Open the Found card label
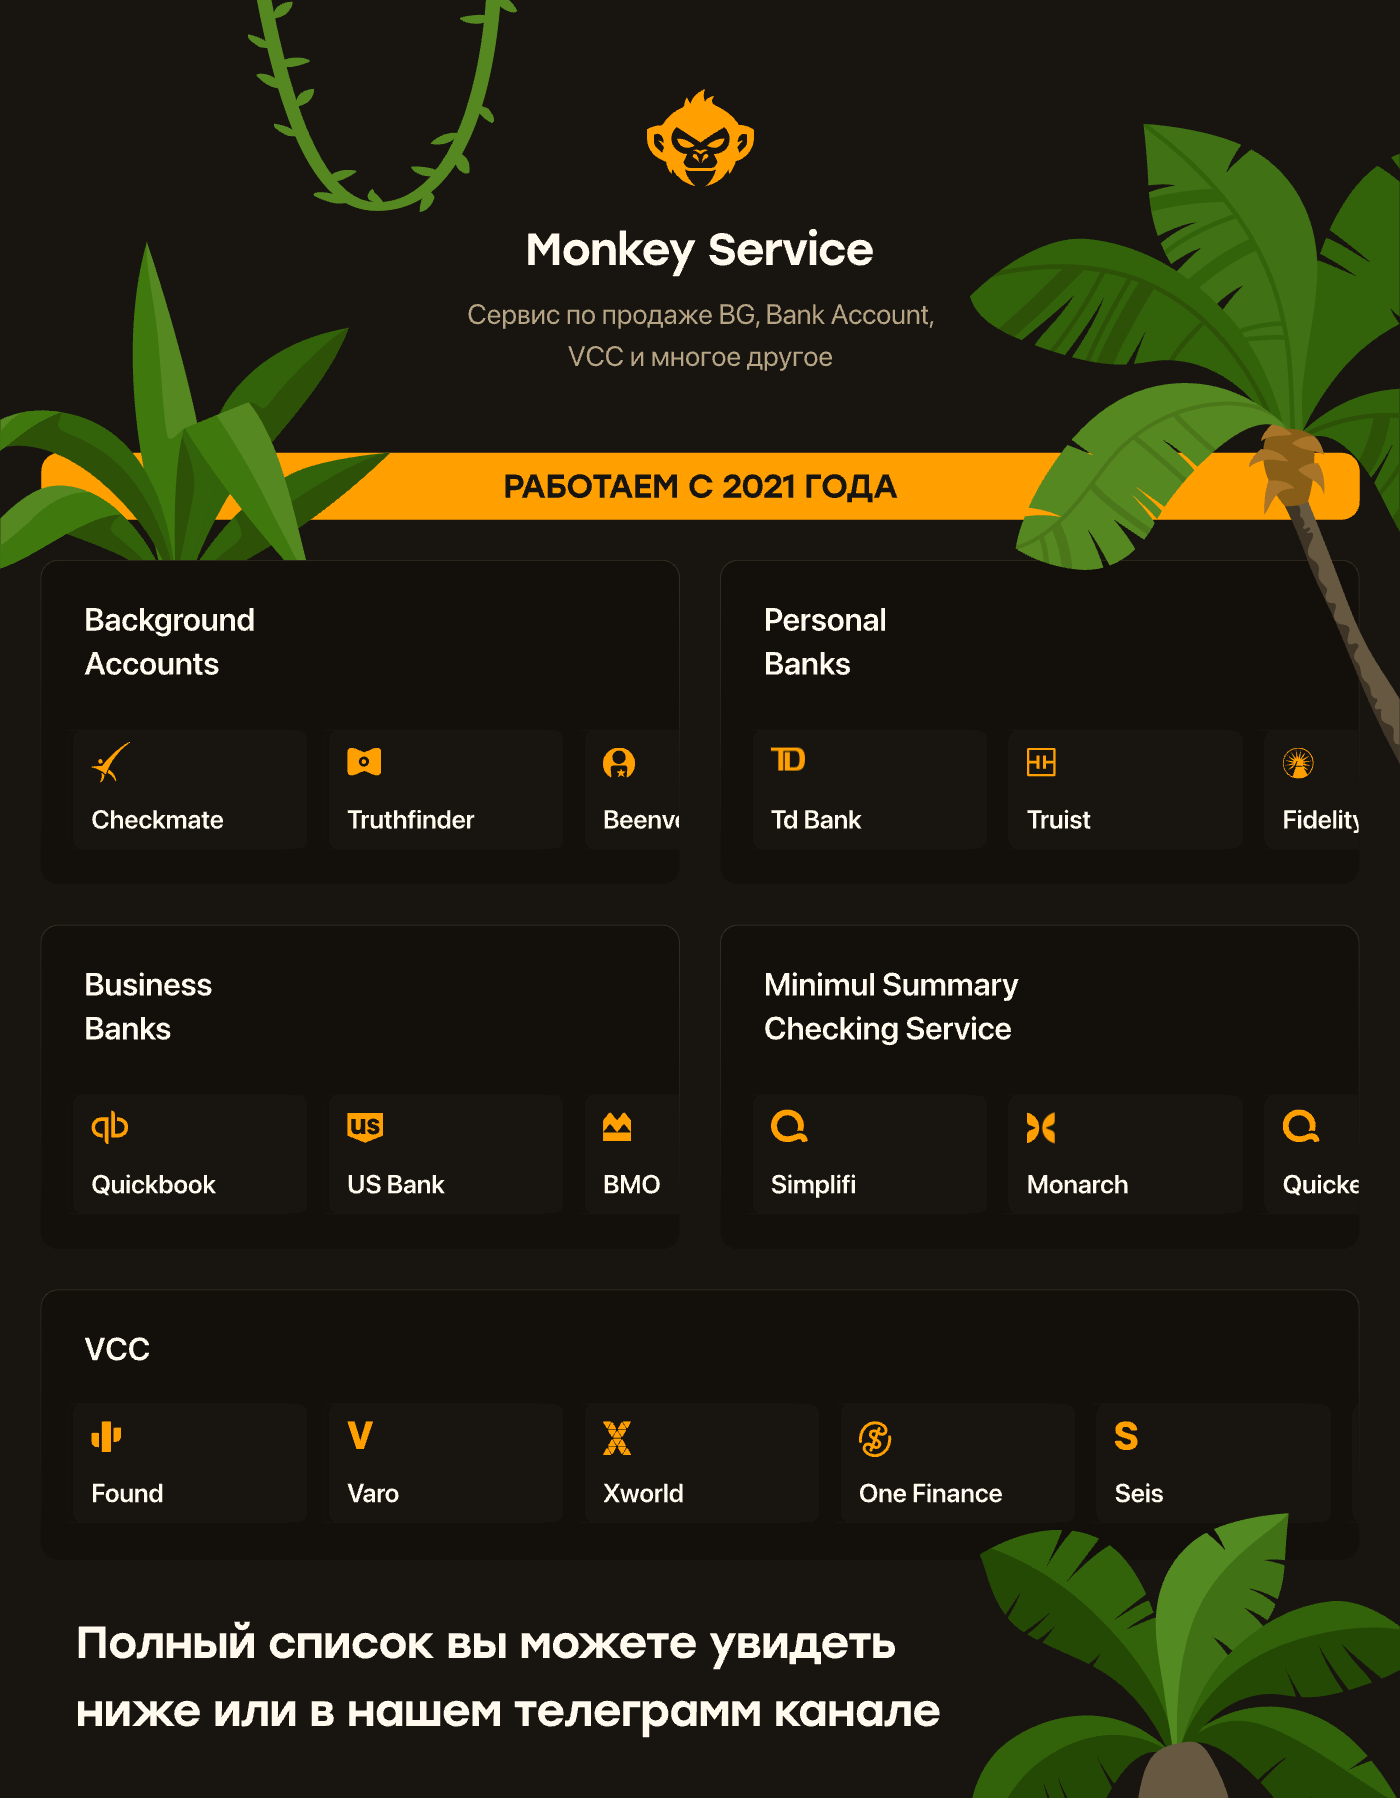Screen dimensions: 1400x1798 127,1493
